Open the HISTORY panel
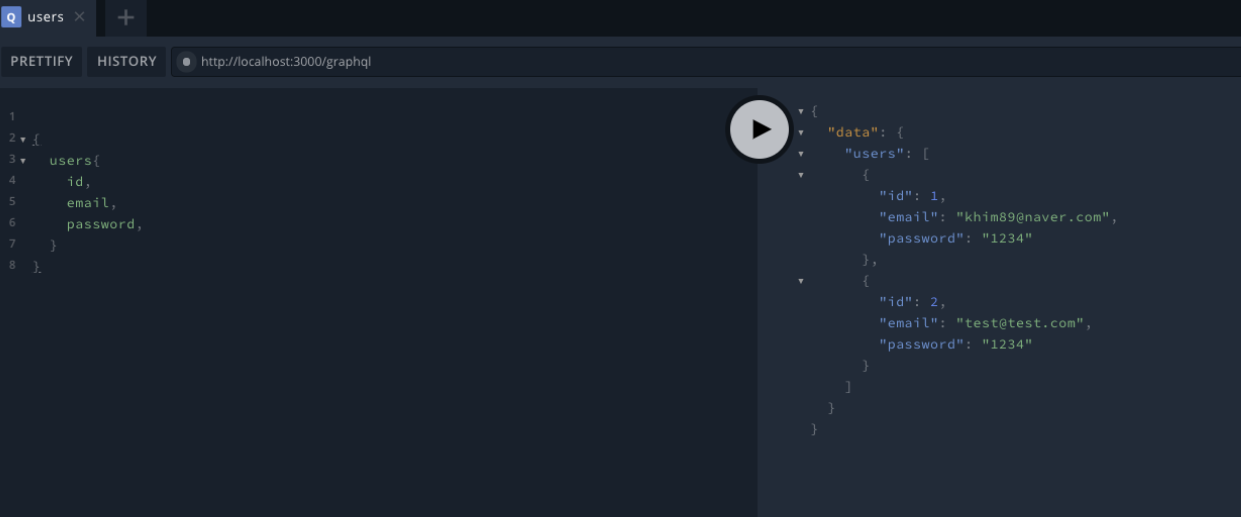 tap(127, 62)
